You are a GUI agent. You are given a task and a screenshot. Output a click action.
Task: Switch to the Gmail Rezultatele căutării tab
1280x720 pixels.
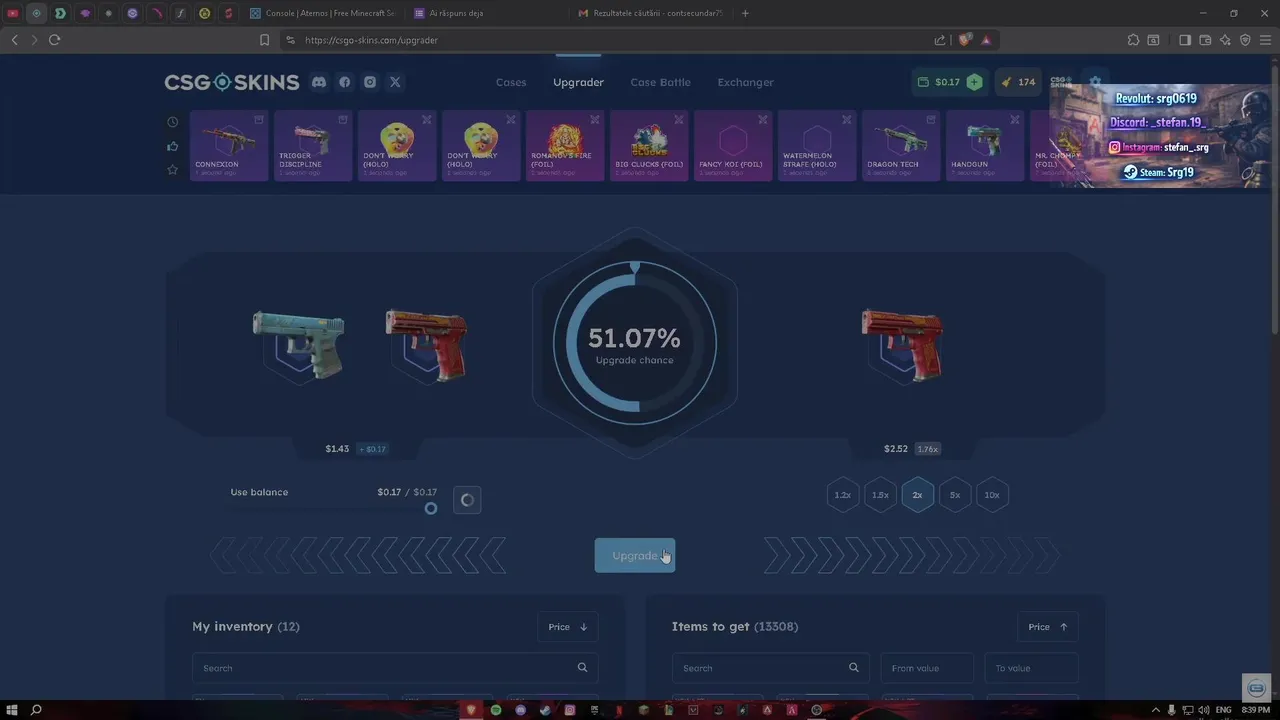(650, 13)
